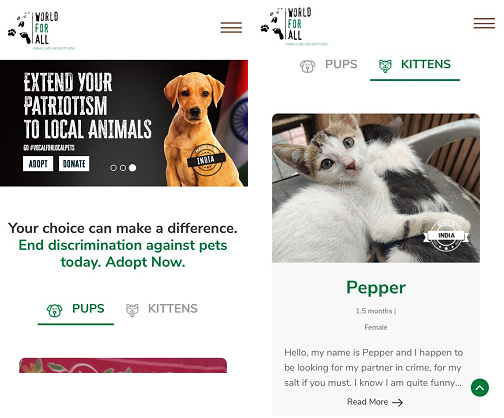This screenshot has width=504, height=418.
Task: Open Pepper the kitten's photo
Action: pyautogui.click(x=376, y=188)
